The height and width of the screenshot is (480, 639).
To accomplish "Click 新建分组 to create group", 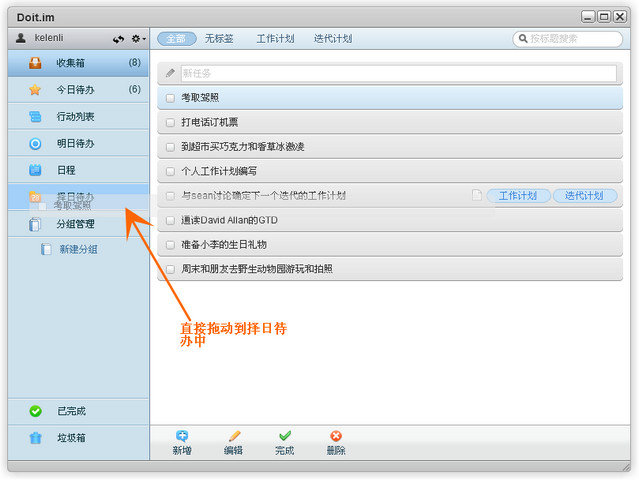I will click(x=77, y=250).
